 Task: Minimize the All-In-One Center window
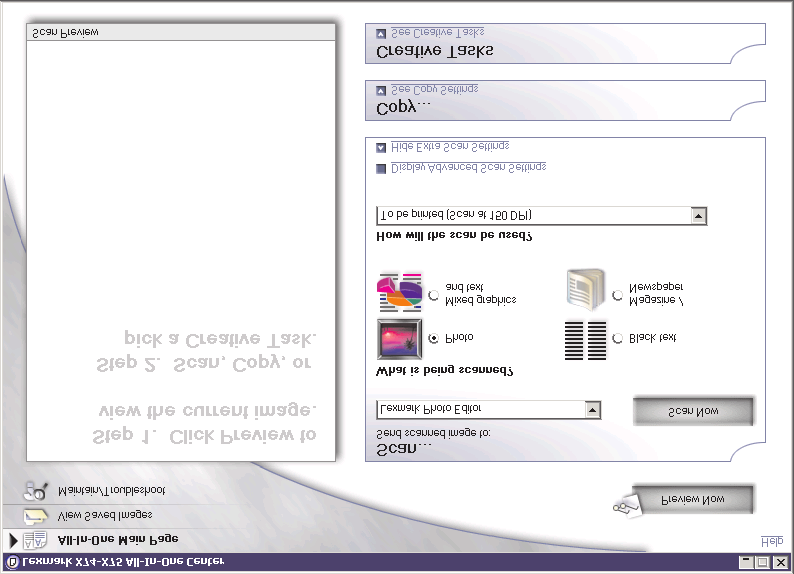pyautogui.click(x=745, y=562)
